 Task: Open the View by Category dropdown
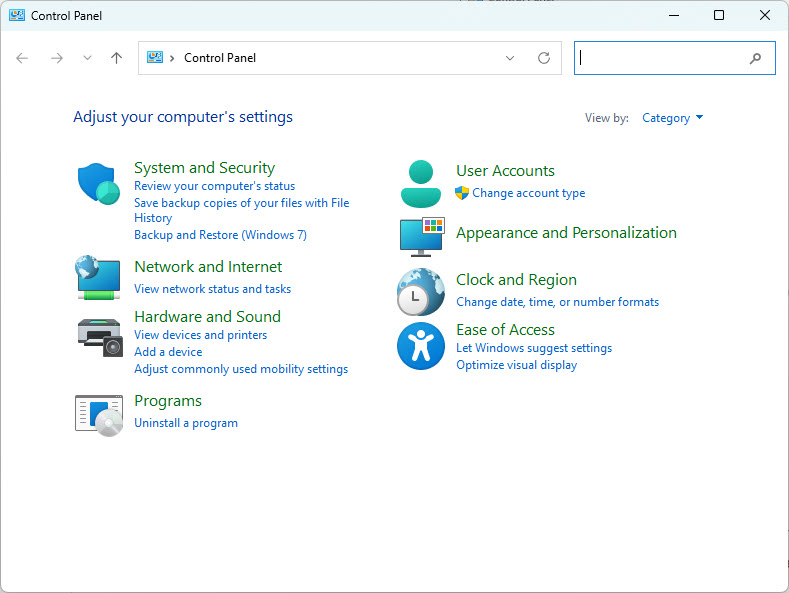(x=672, y=118)
